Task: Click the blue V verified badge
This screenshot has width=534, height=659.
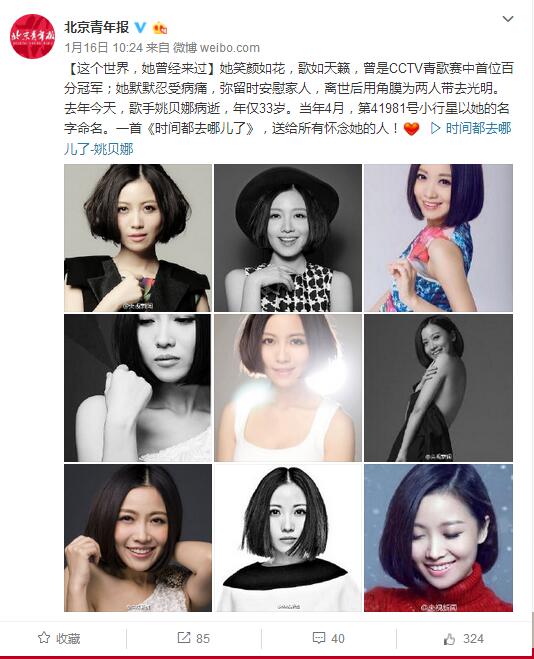Action: pos(140,28)
